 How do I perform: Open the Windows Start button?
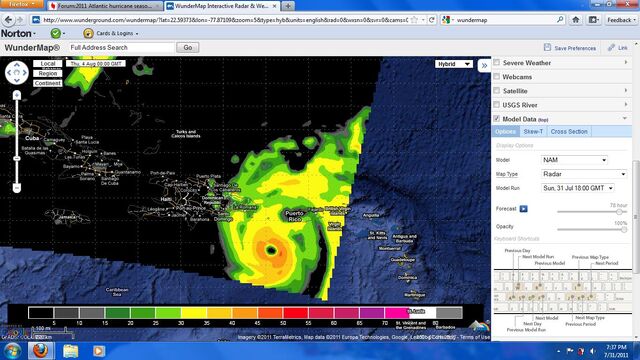click(13, 351)
